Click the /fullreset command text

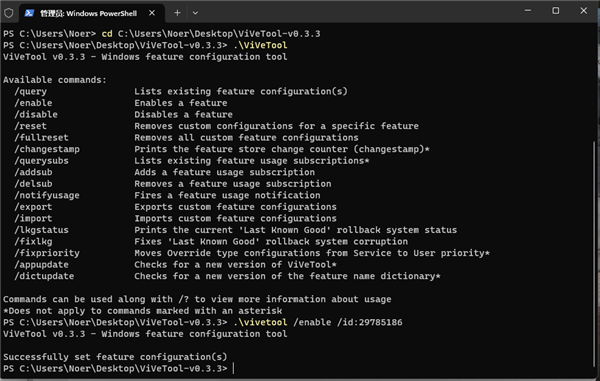point(41,137)
